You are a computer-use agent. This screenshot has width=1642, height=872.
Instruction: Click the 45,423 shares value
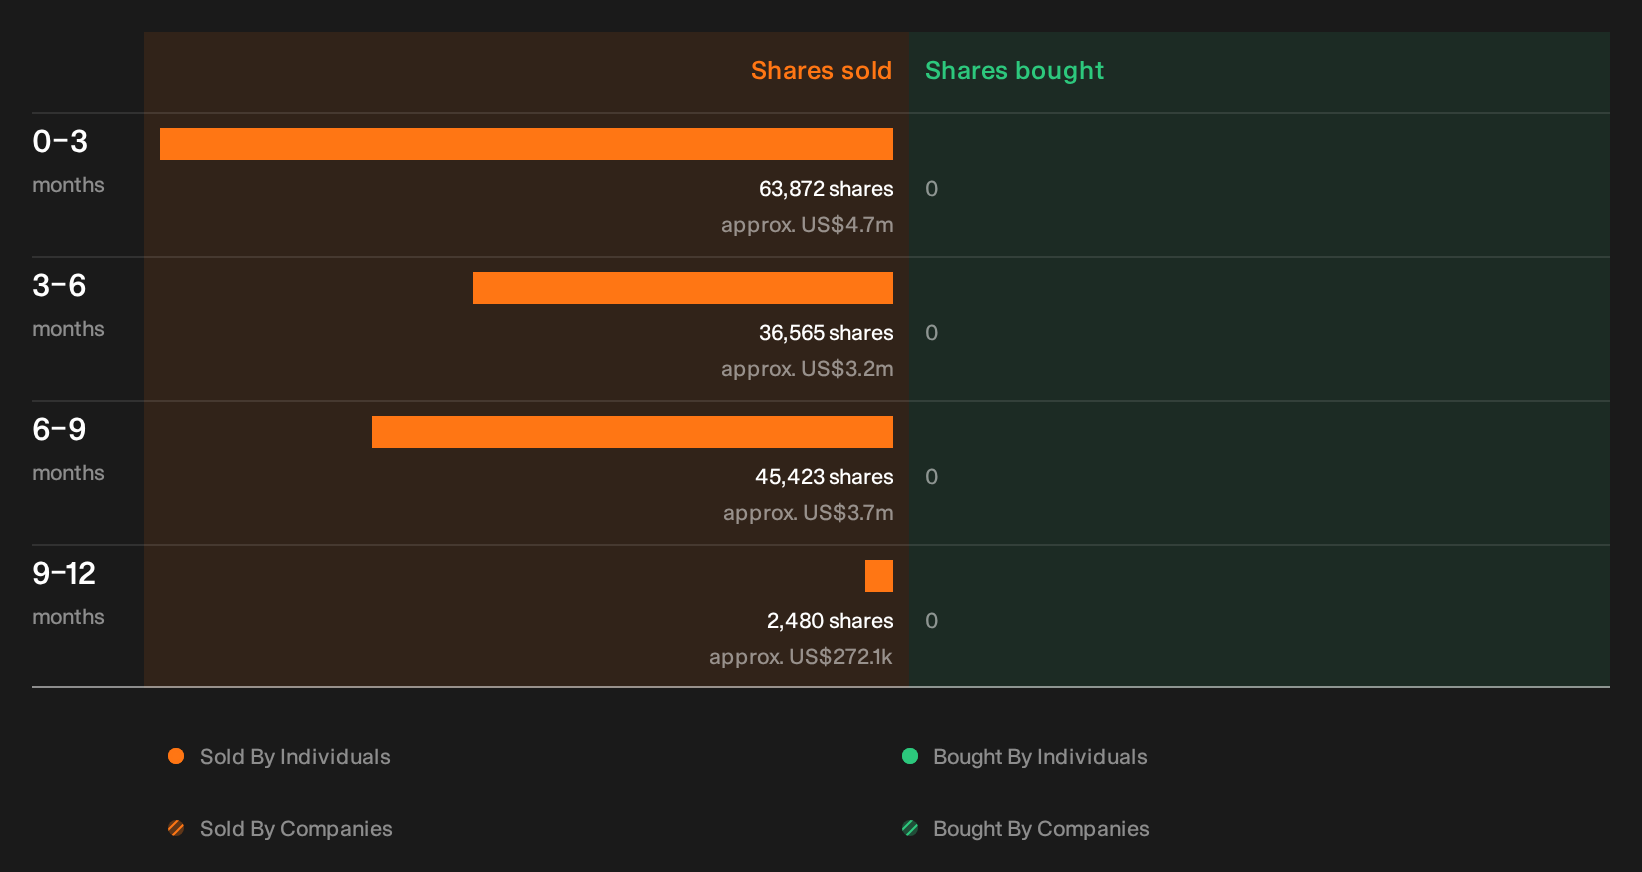point(824,477)
